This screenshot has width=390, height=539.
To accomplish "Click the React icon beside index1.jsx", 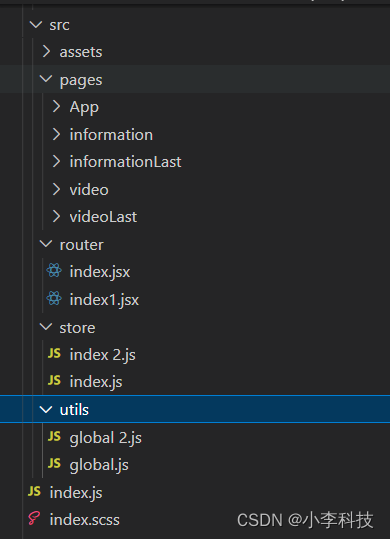I will [x=54, y=298].
